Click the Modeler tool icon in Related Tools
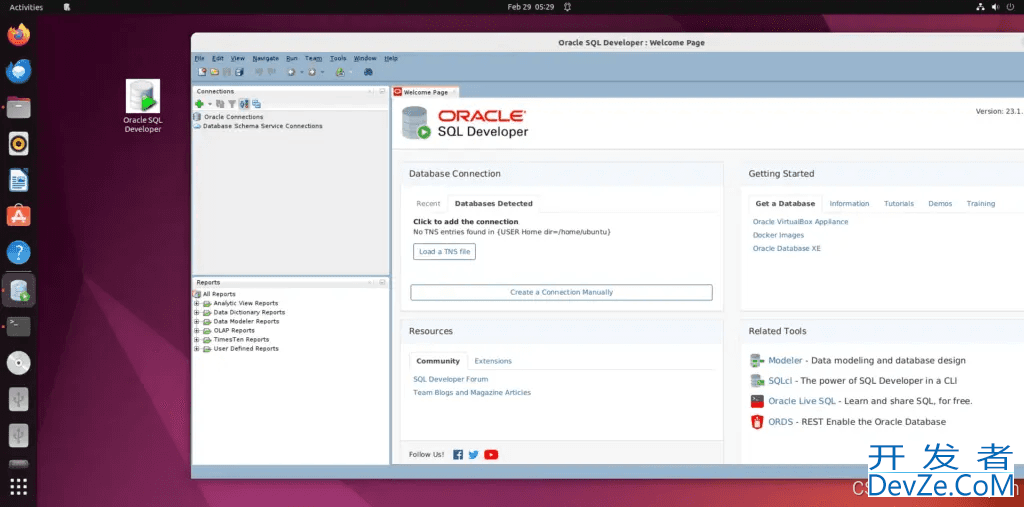The image size is (1024, 507). (x=757, y=361)
